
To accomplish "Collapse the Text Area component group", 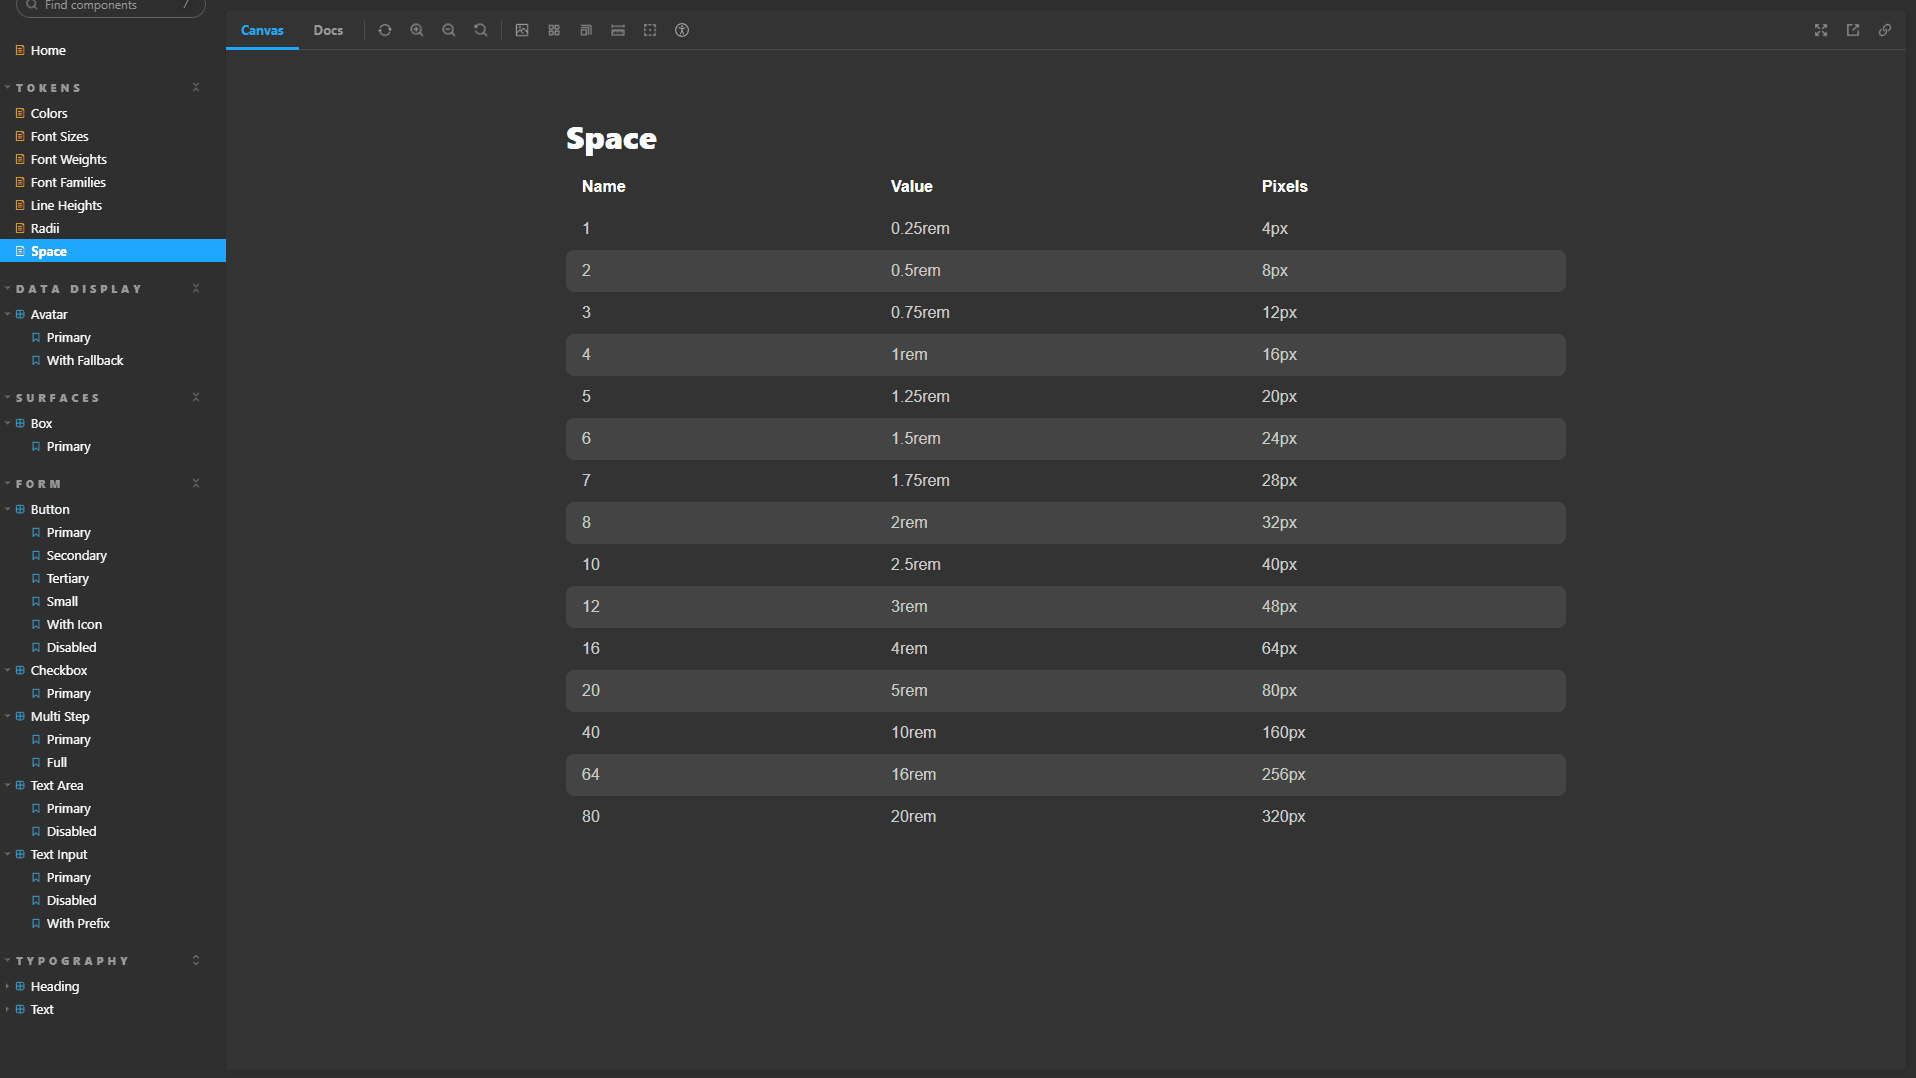I will point(57,785).
